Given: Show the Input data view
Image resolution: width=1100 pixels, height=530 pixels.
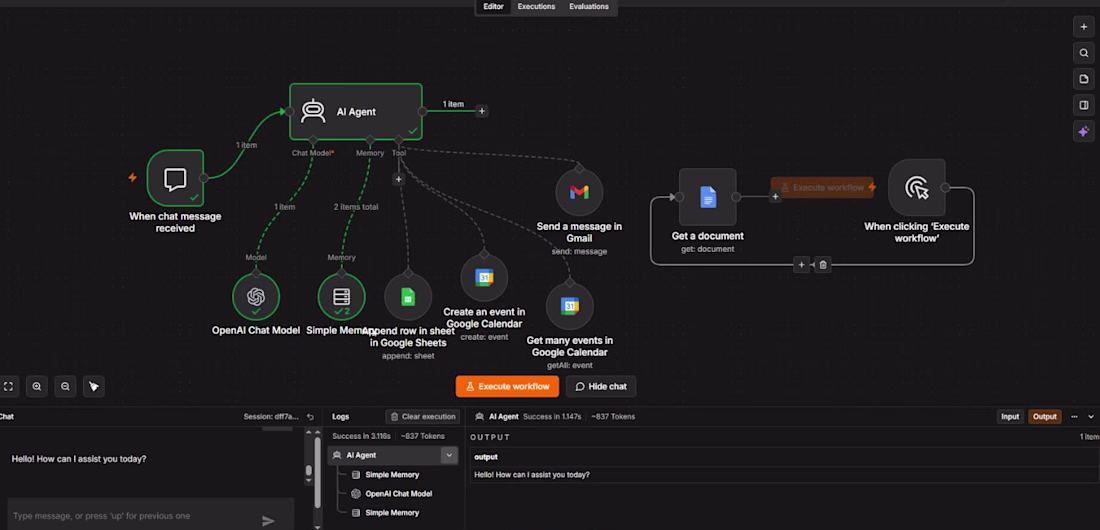Looking at the screenshot, I should point(1010,416).
